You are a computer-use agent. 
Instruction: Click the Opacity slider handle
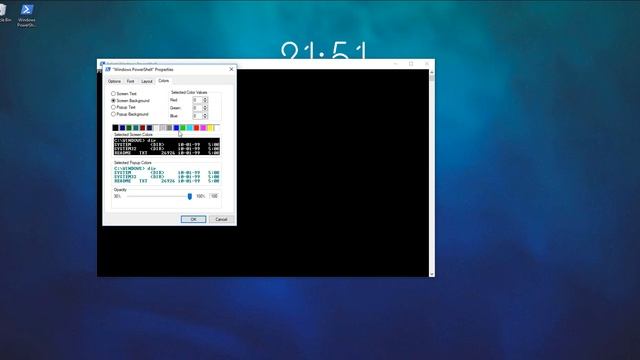[x=189, y=196]
